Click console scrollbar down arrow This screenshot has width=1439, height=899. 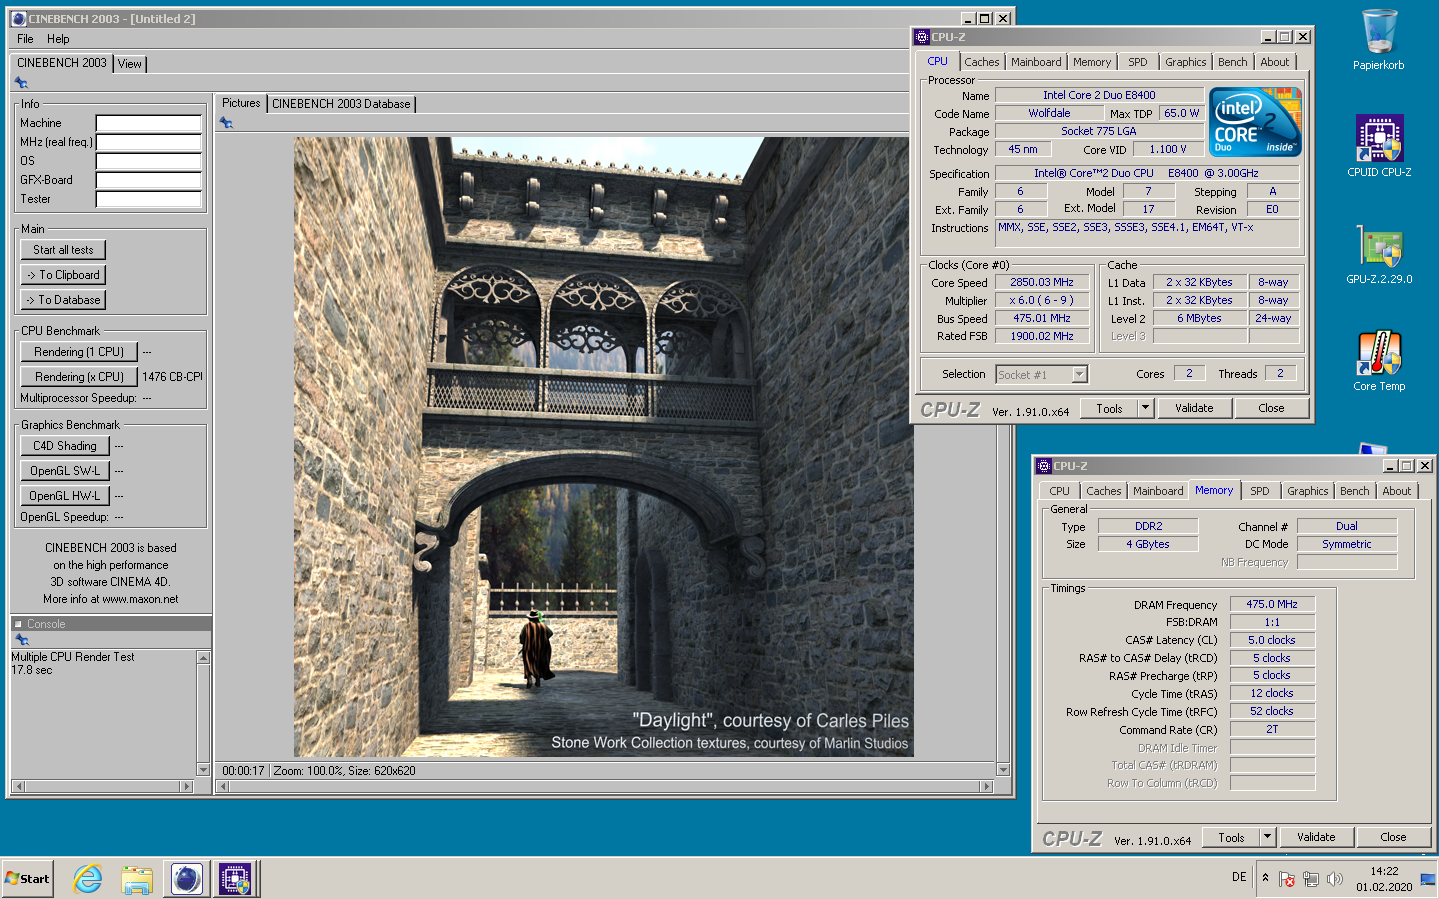click(x=204, y=770)
